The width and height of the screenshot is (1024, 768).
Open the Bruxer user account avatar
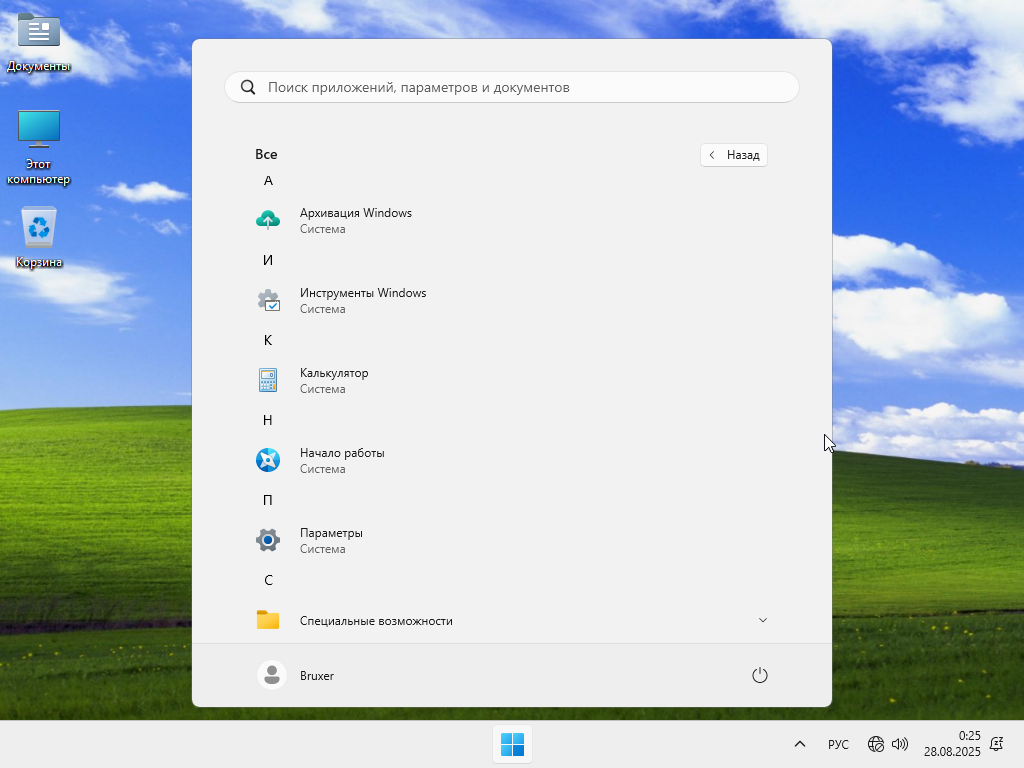[272, 675]
